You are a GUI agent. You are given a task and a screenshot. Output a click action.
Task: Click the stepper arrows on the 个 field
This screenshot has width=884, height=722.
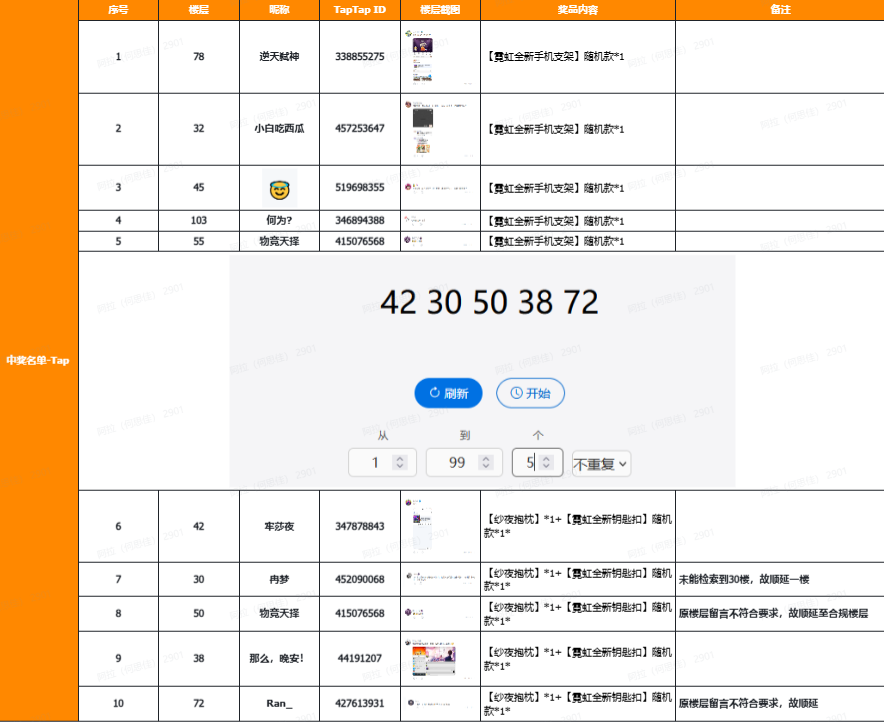546,463
